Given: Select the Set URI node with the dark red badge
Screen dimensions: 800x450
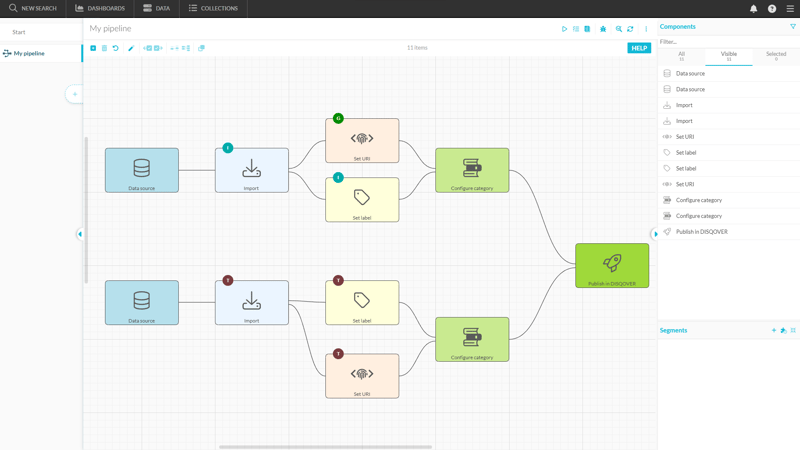Looking at the screenshot, I should [x=362, y=376].
